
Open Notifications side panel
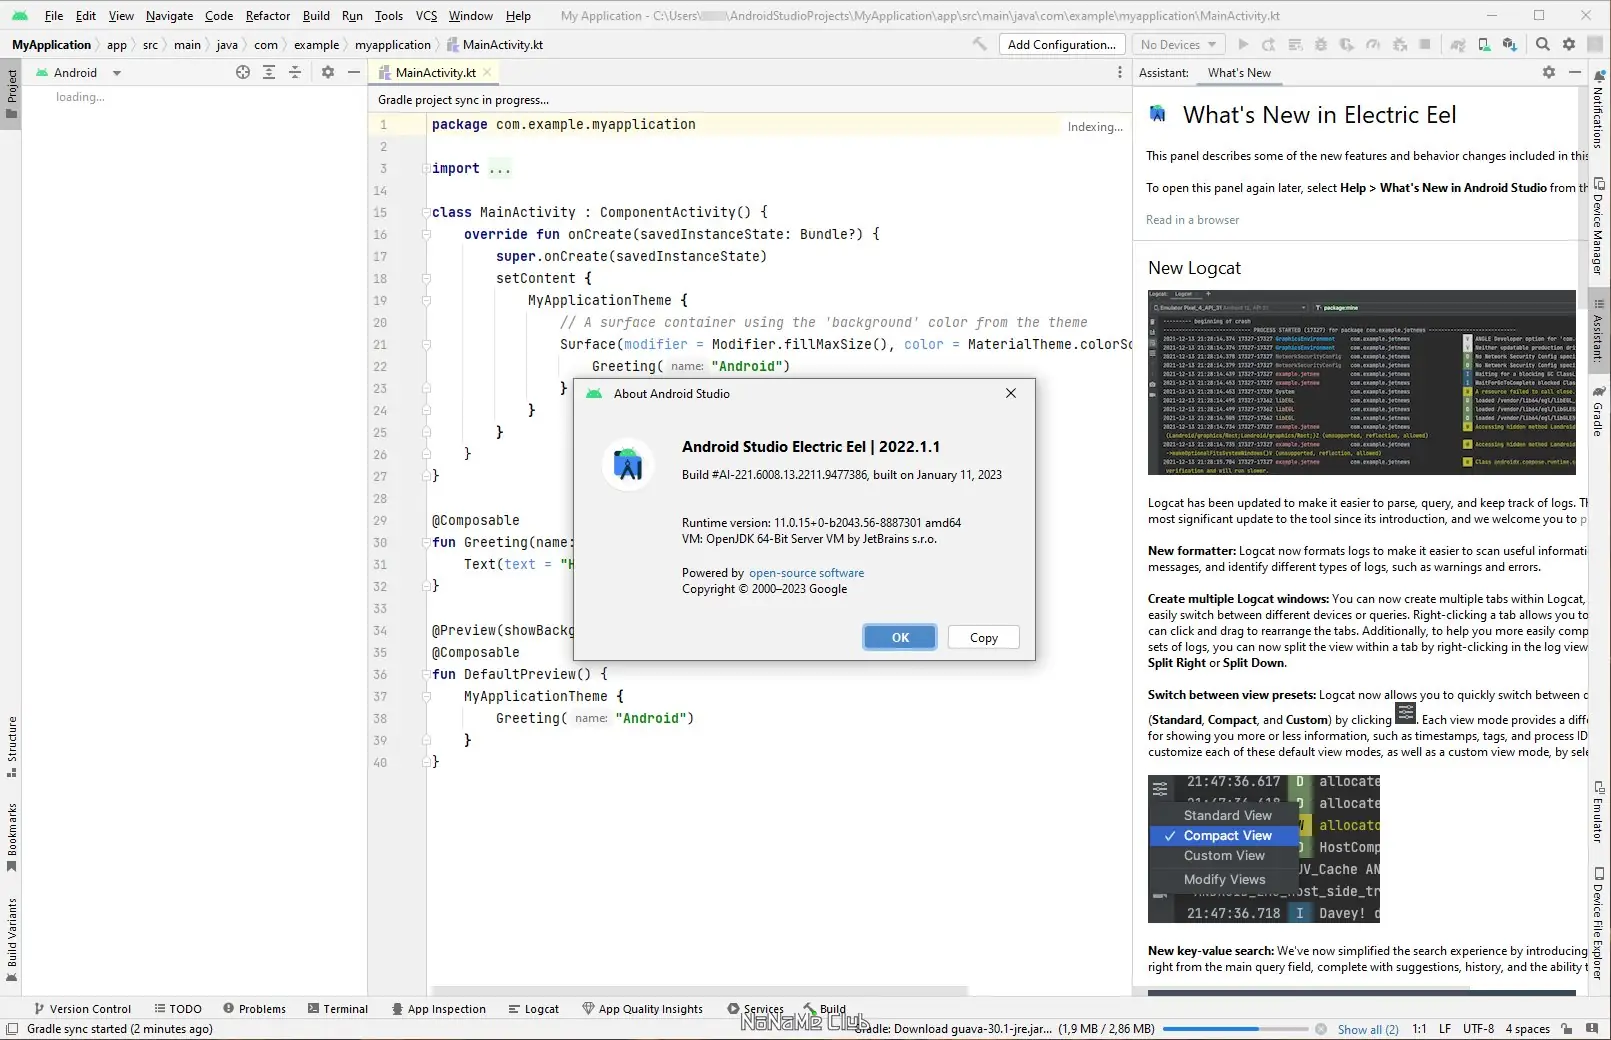tap(1598, 108)
